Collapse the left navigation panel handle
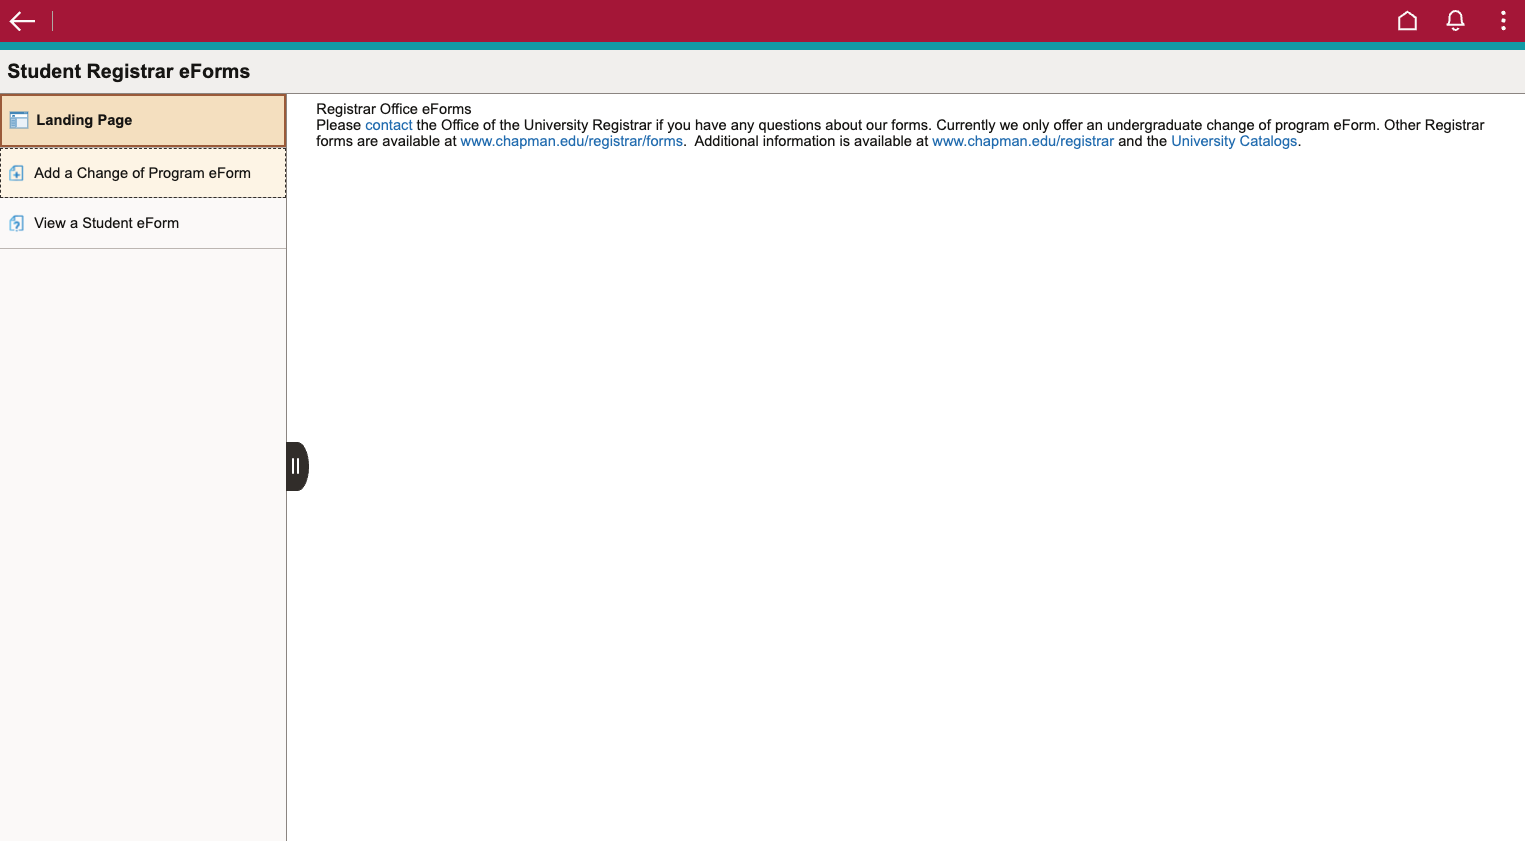 [296, 466]
